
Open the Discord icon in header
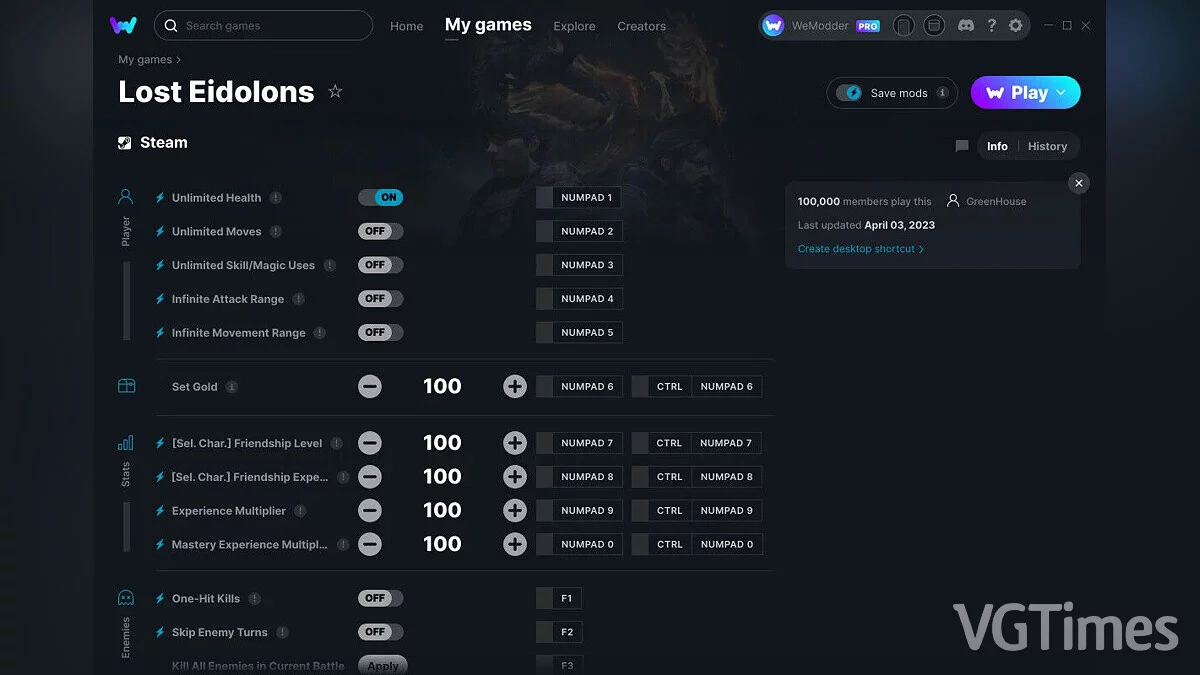(x=965, y=26)
